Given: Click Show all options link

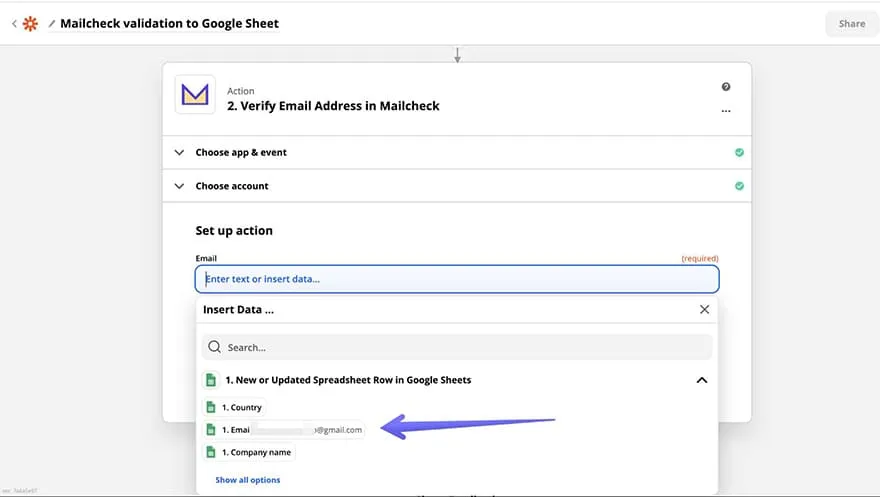Looking at the screenshot, I should coord(248,480).
